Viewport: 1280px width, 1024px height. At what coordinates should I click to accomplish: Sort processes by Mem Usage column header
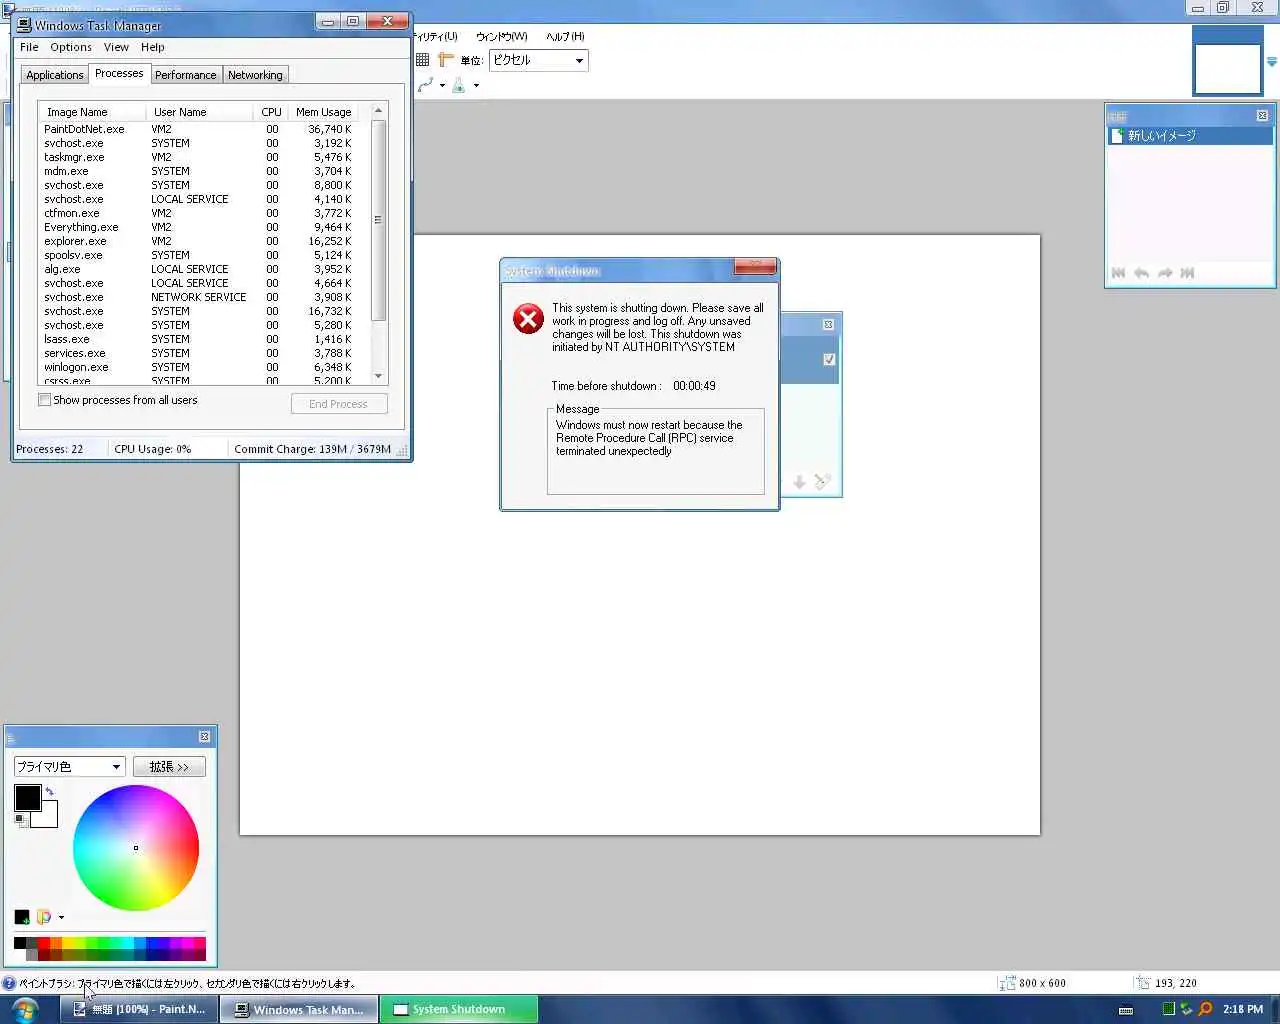[324, 112]
